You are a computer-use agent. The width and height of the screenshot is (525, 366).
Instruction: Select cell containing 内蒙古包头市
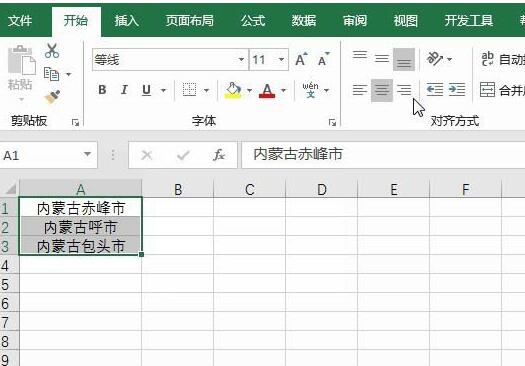coord(80,246)
